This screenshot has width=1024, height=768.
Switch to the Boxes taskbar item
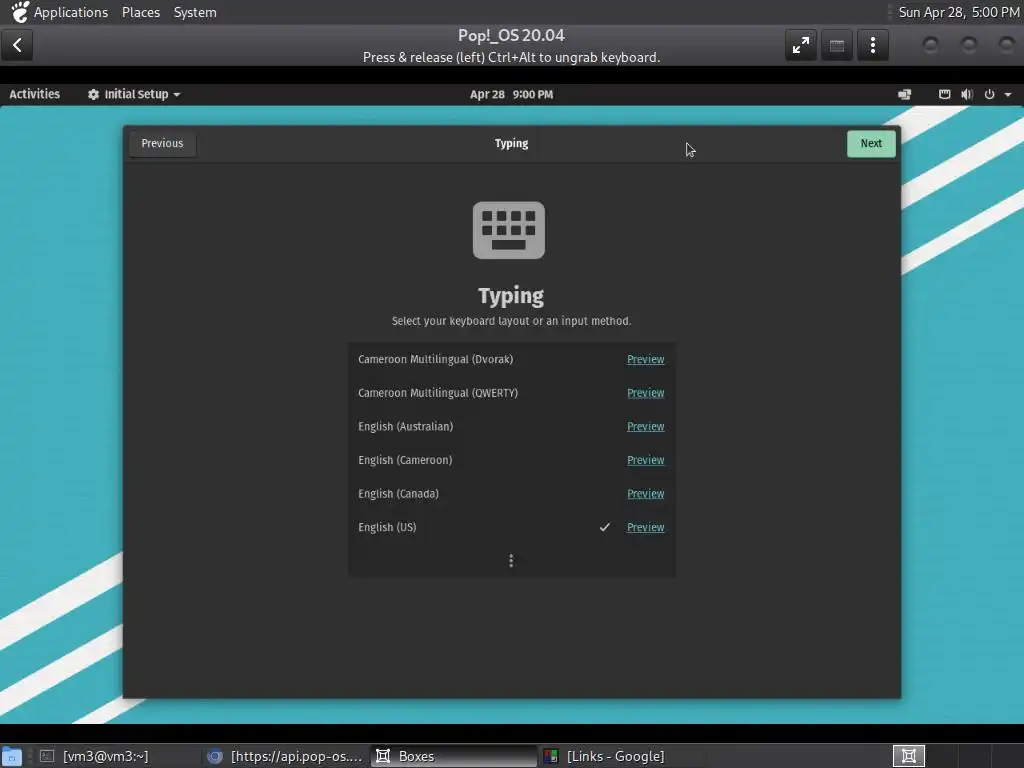[x=453, y=756]
